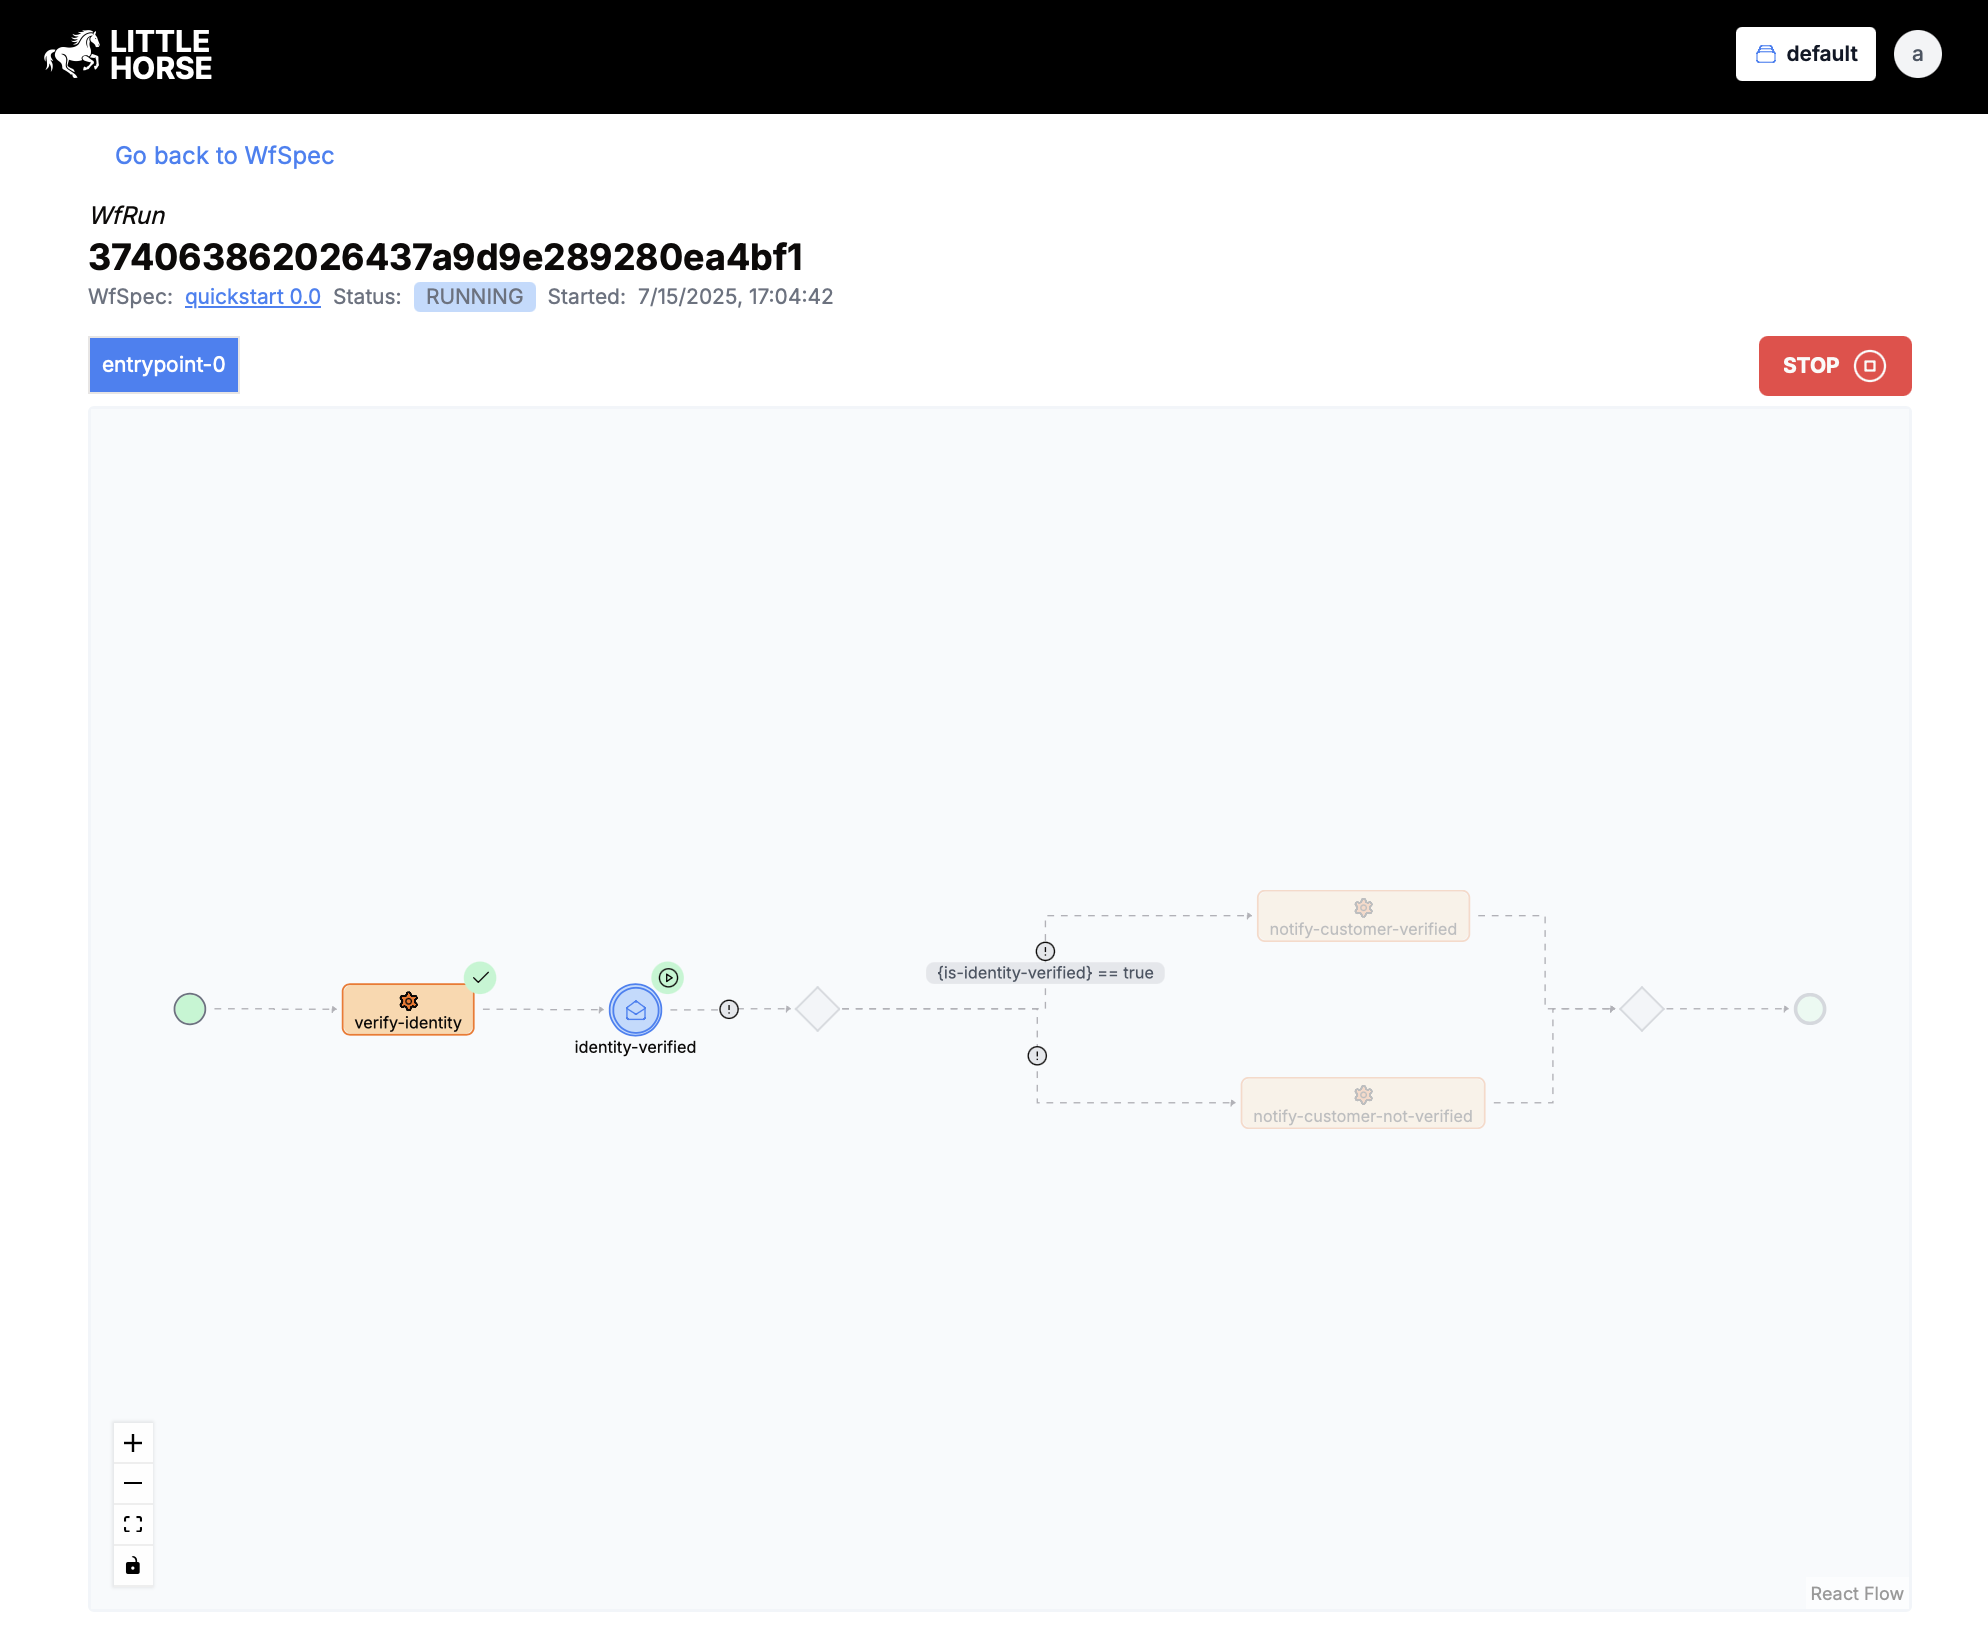This screenshot has height=1638, width=1988.
Task: Click the rightmost diamond merge node
Action: click(x=1641, y=1009)
